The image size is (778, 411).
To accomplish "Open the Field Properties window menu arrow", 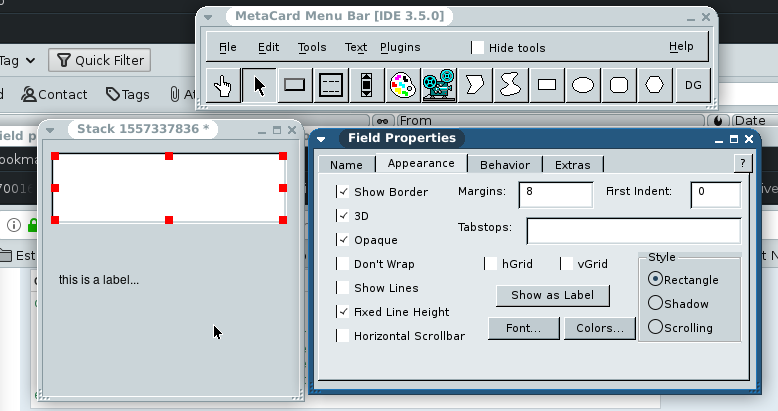I will (x=321, y=139).
